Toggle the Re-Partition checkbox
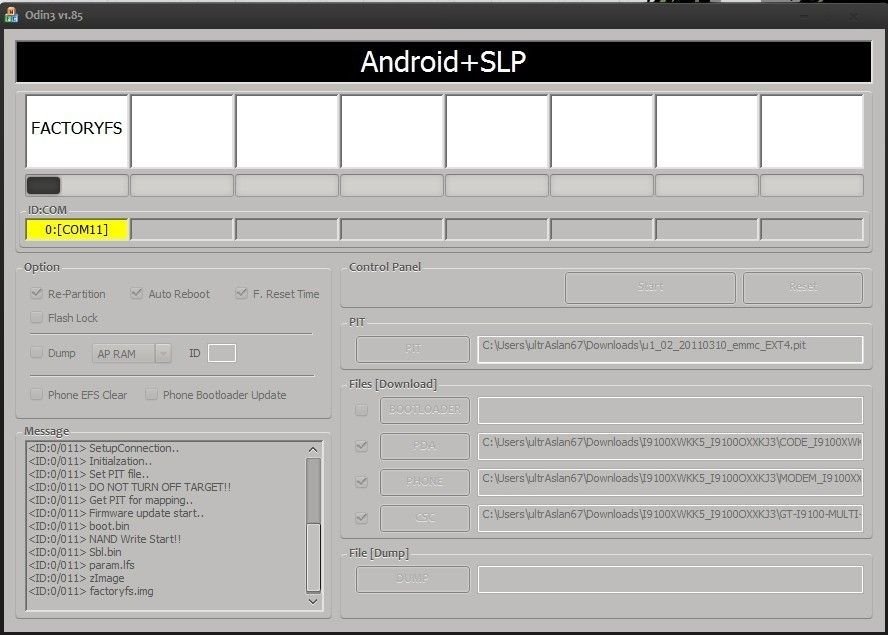The height and width of the screenshot is (635, 888). [37, 293]
